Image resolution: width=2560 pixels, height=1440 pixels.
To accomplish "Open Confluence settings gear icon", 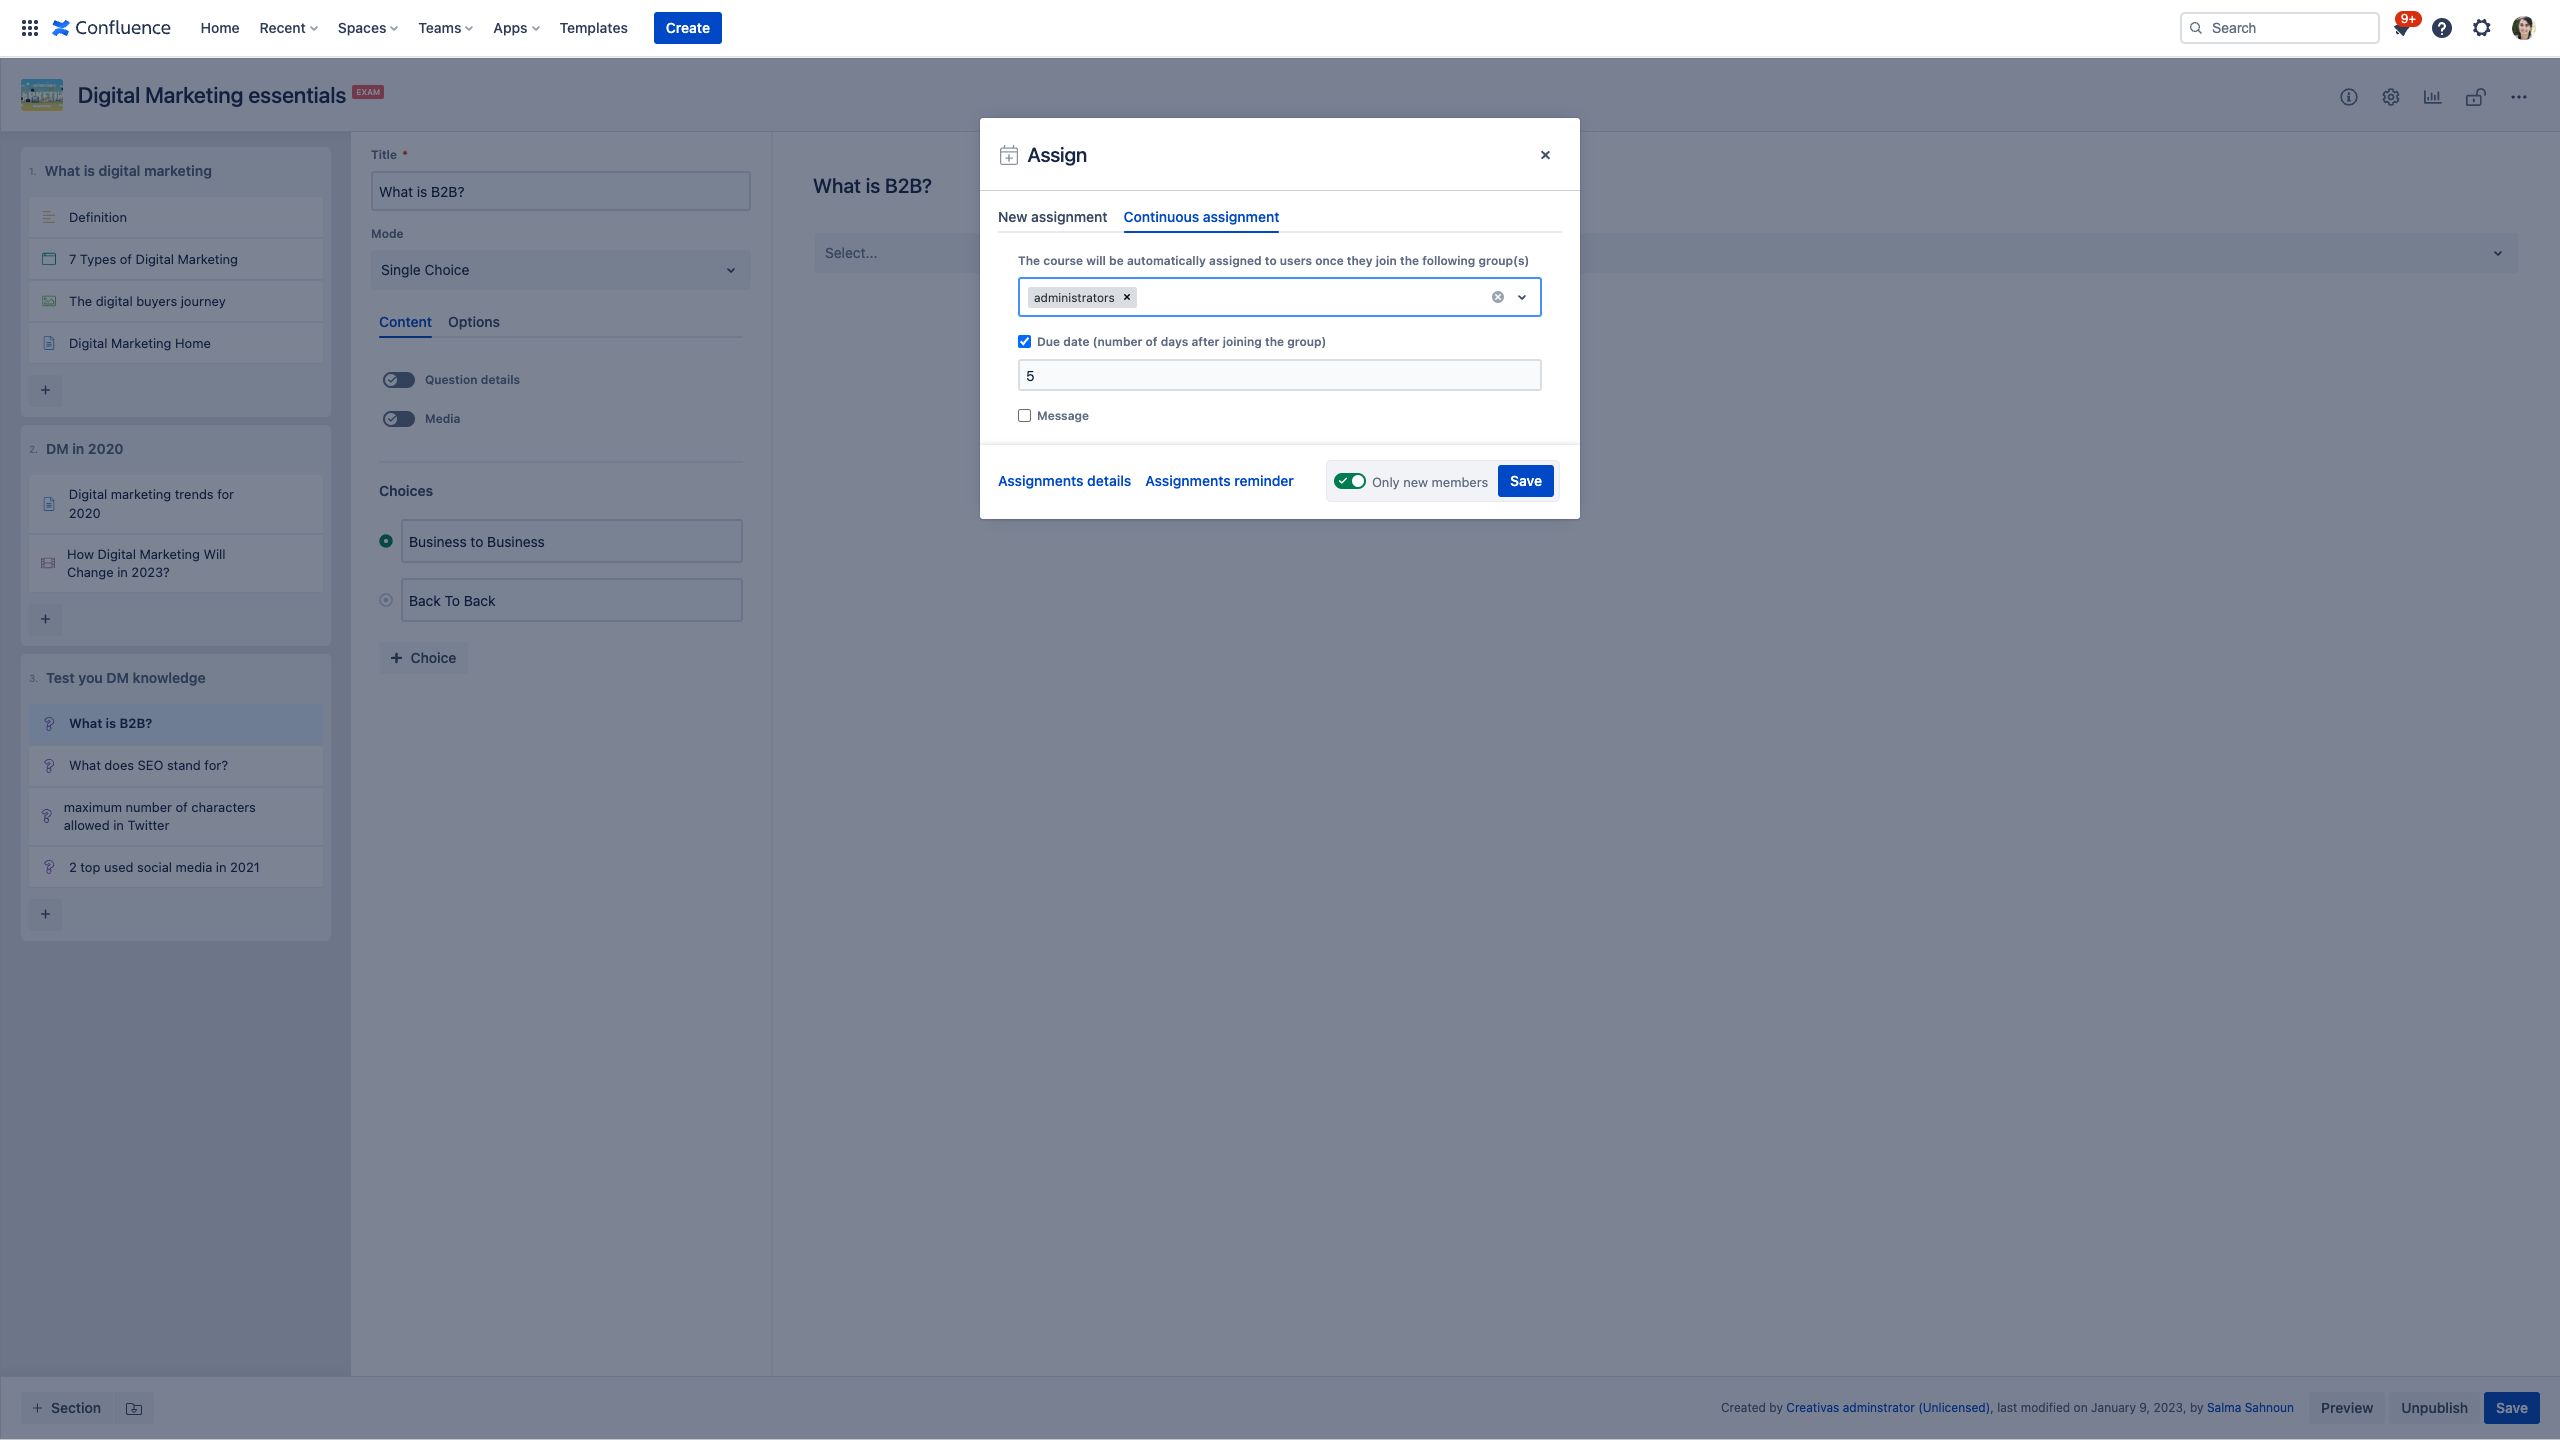I will pyautogui.click(x=2482, y=28).
